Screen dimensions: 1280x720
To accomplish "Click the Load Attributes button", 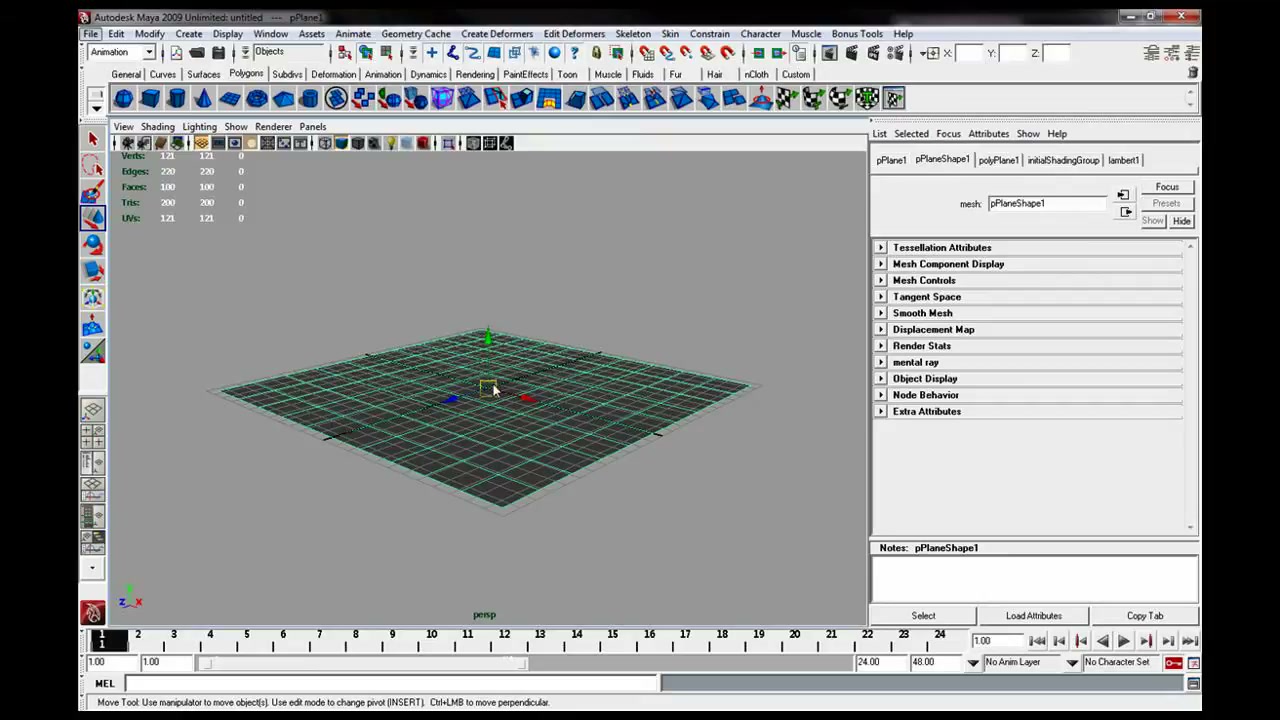I will click(1033, 616).
